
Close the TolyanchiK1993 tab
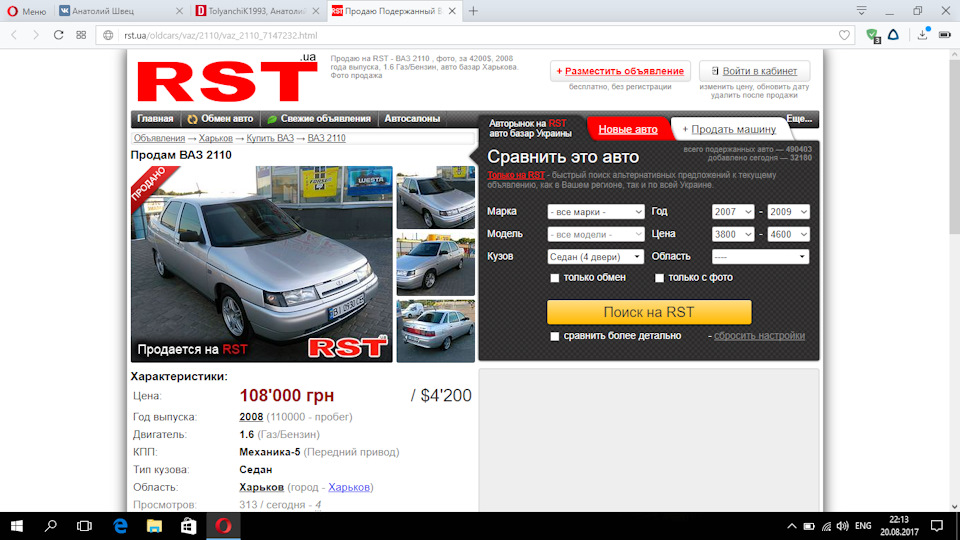pos(316,11)
